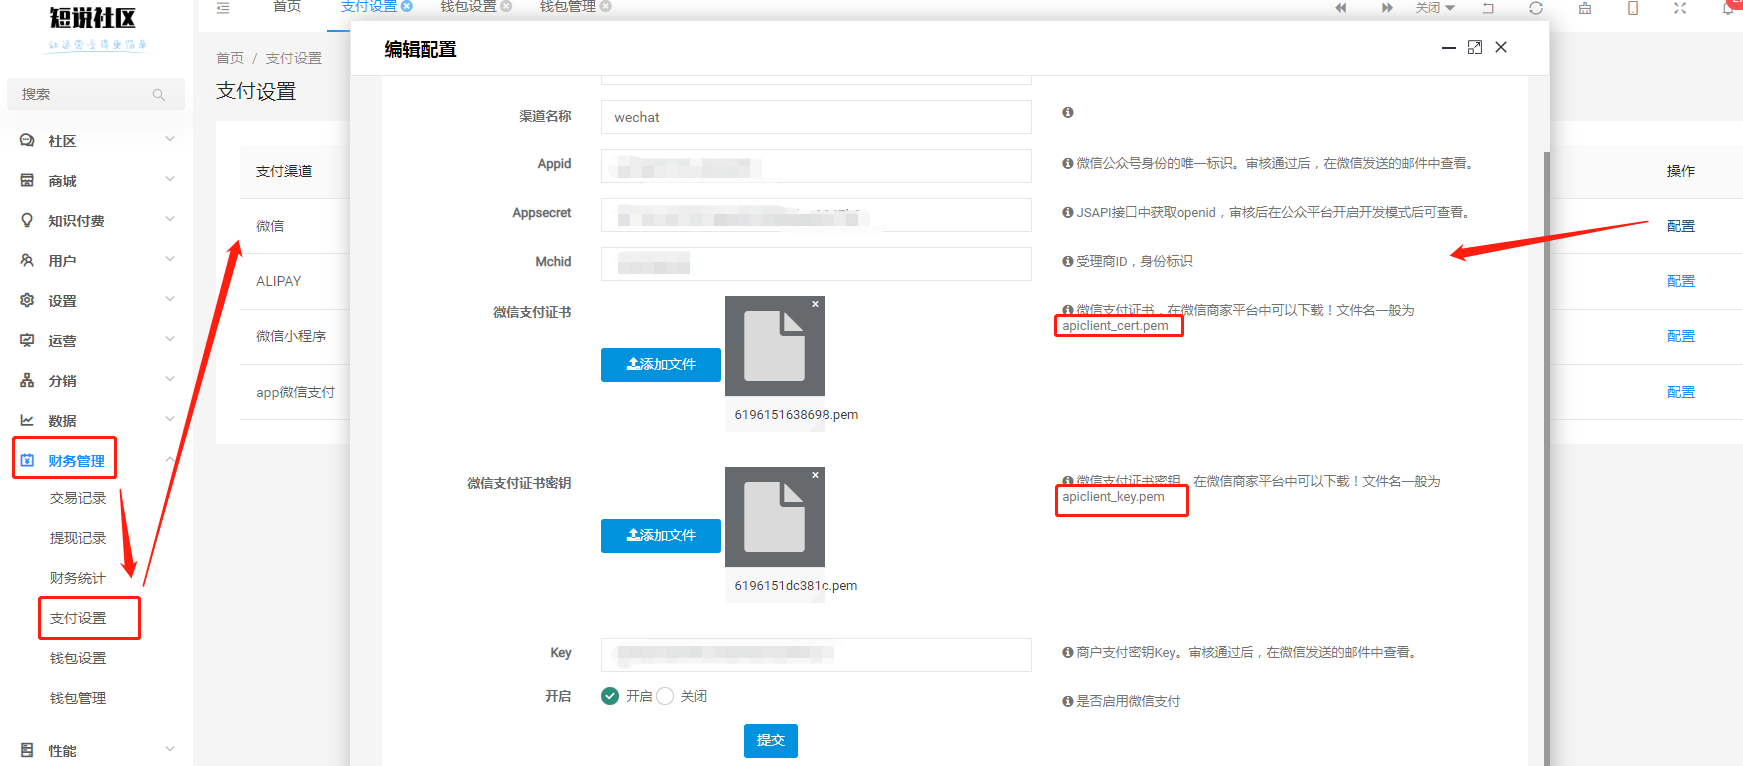
Task: Expand the 商城 menu chevron
Action: 170,179
